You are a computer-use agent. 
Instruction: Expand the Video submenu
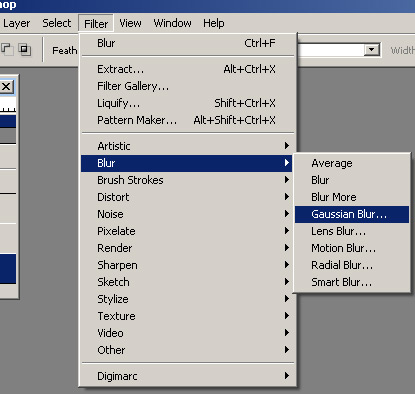187,333
